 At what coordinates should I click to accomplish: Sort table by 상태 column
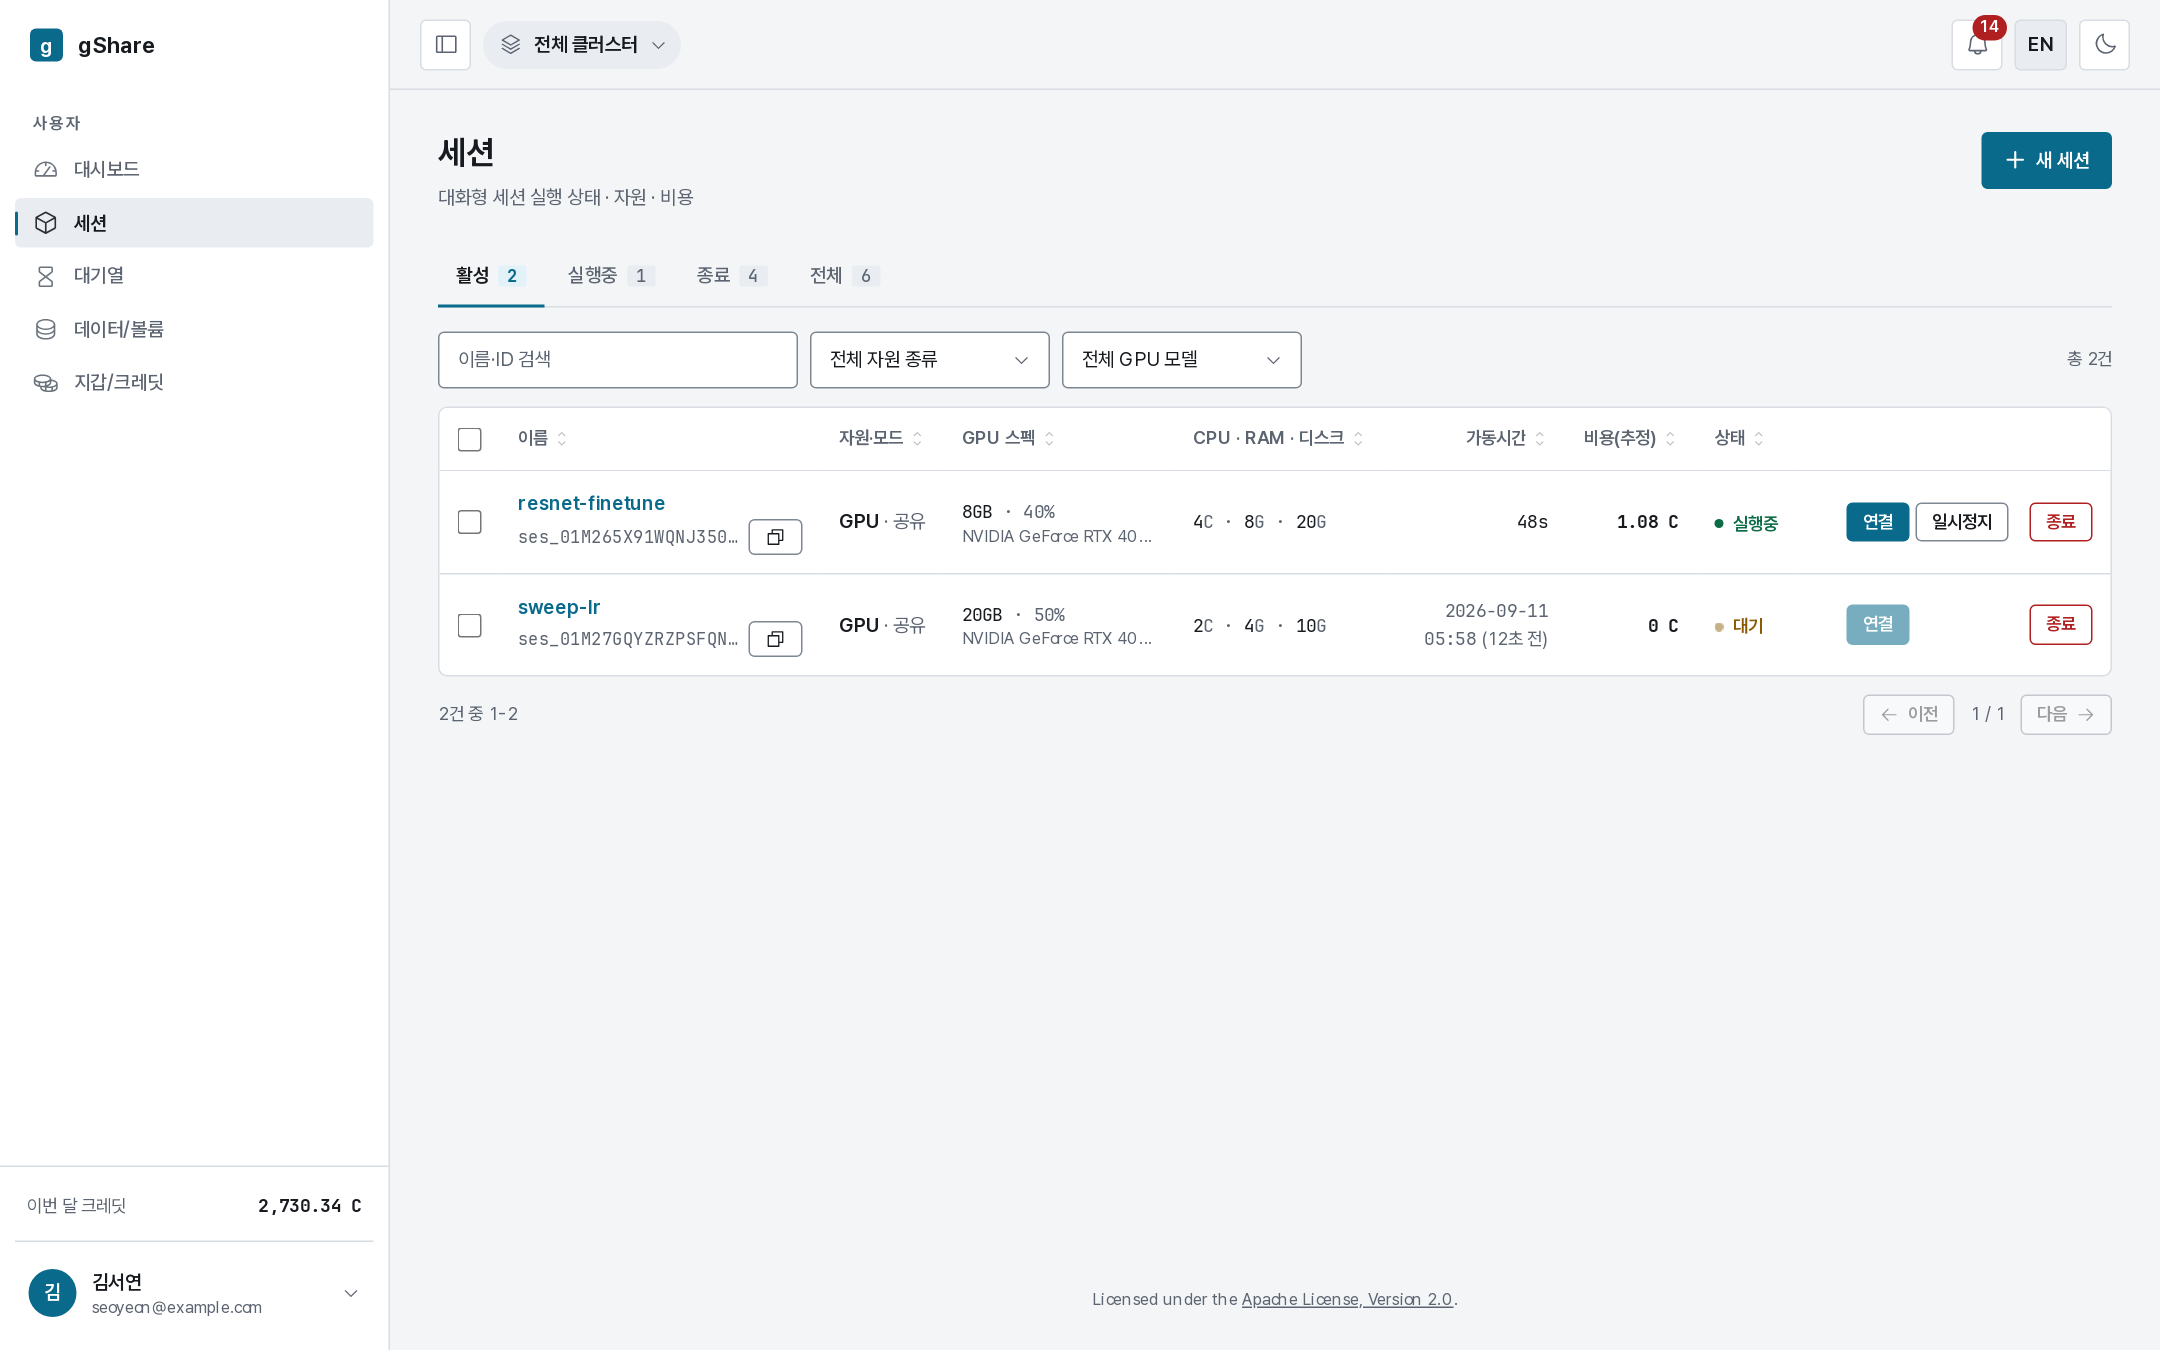pos(1739,438)
